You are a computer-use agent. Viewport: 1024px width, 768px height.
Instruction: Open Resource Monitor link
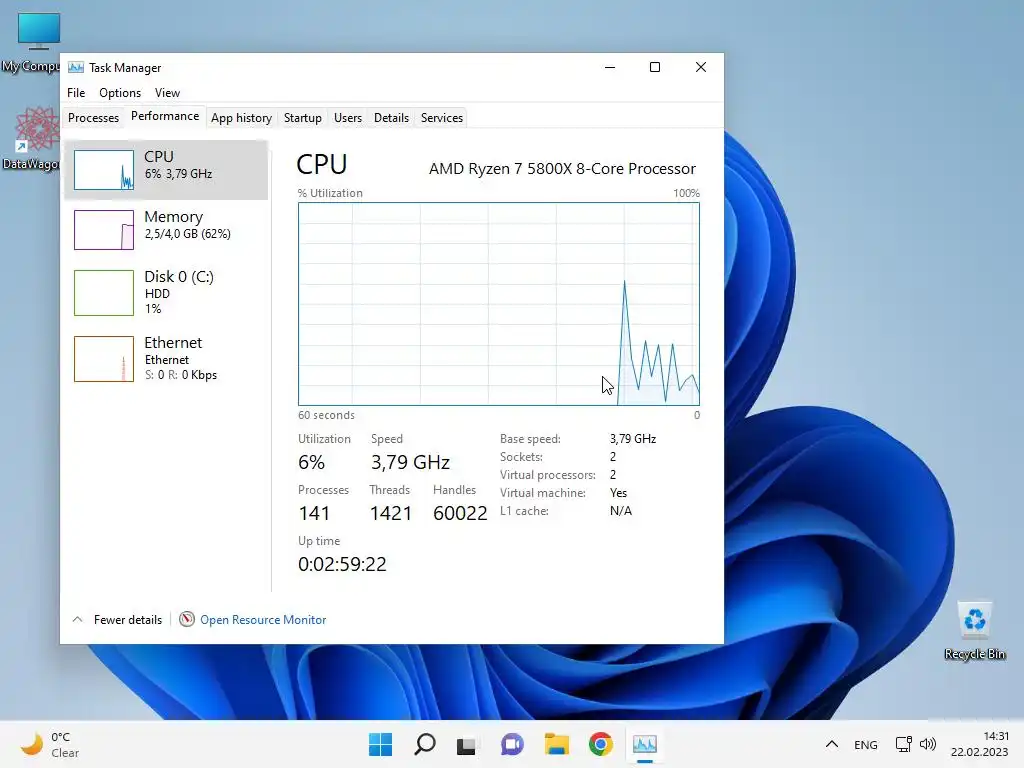263,620
